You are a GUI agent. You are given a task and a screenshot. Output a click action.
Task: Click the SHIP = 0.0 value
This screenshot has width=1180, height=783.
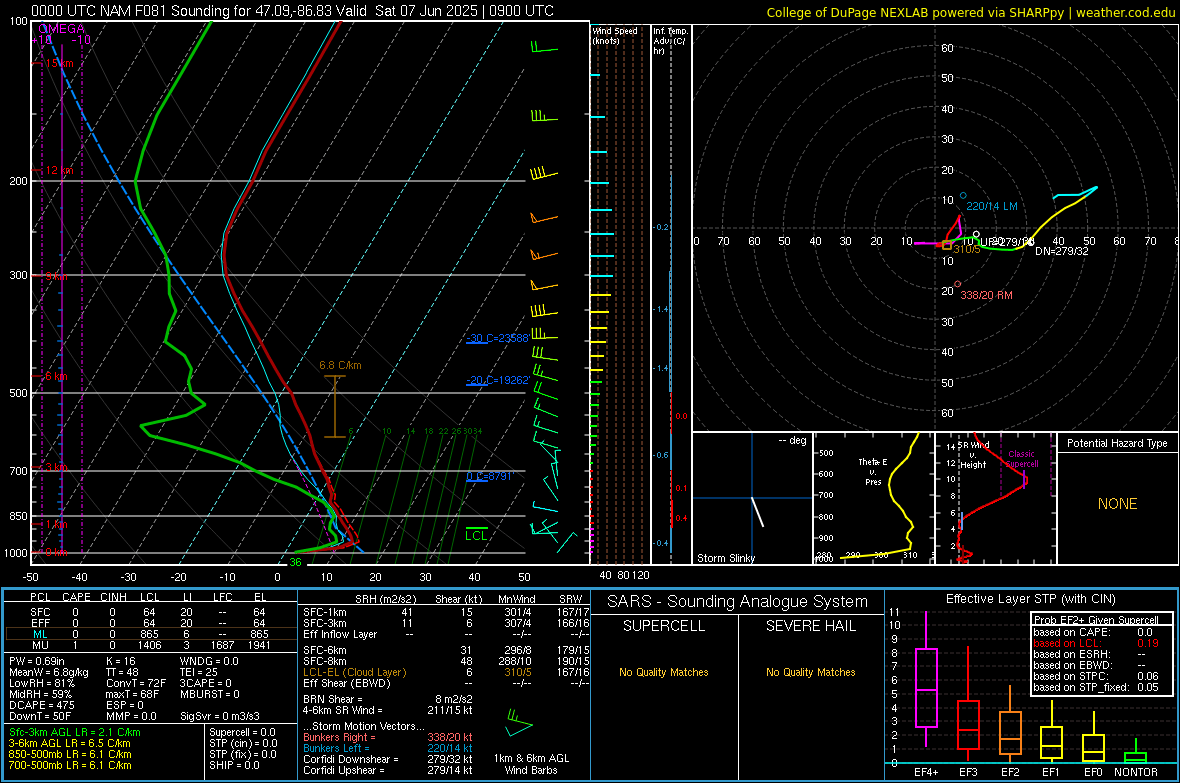(234, 765)
